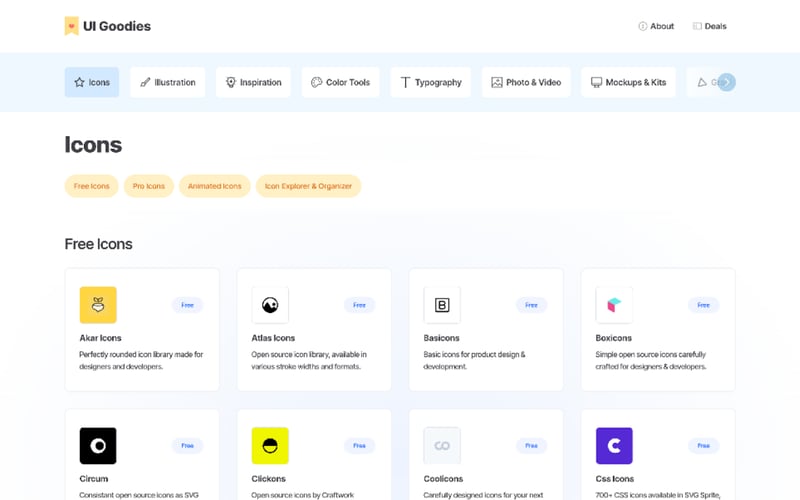The image size is (800, 500).
Task: Click the Free badge on Atlas Icons card
Action: point(359,305)
